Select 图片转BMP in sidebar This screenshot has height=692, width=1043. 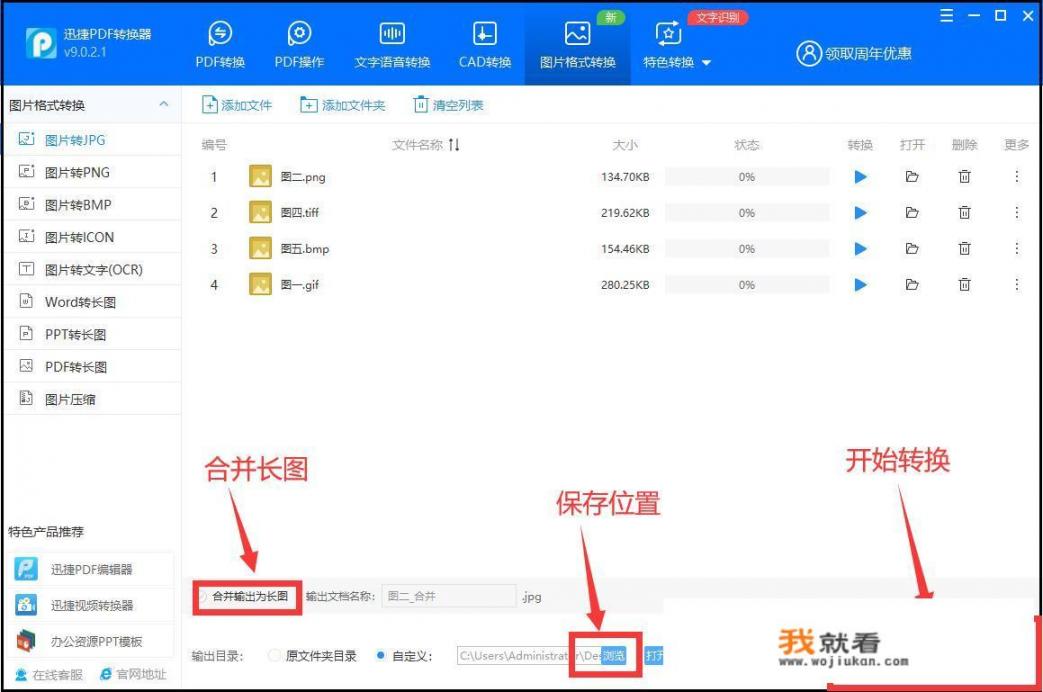92,205
